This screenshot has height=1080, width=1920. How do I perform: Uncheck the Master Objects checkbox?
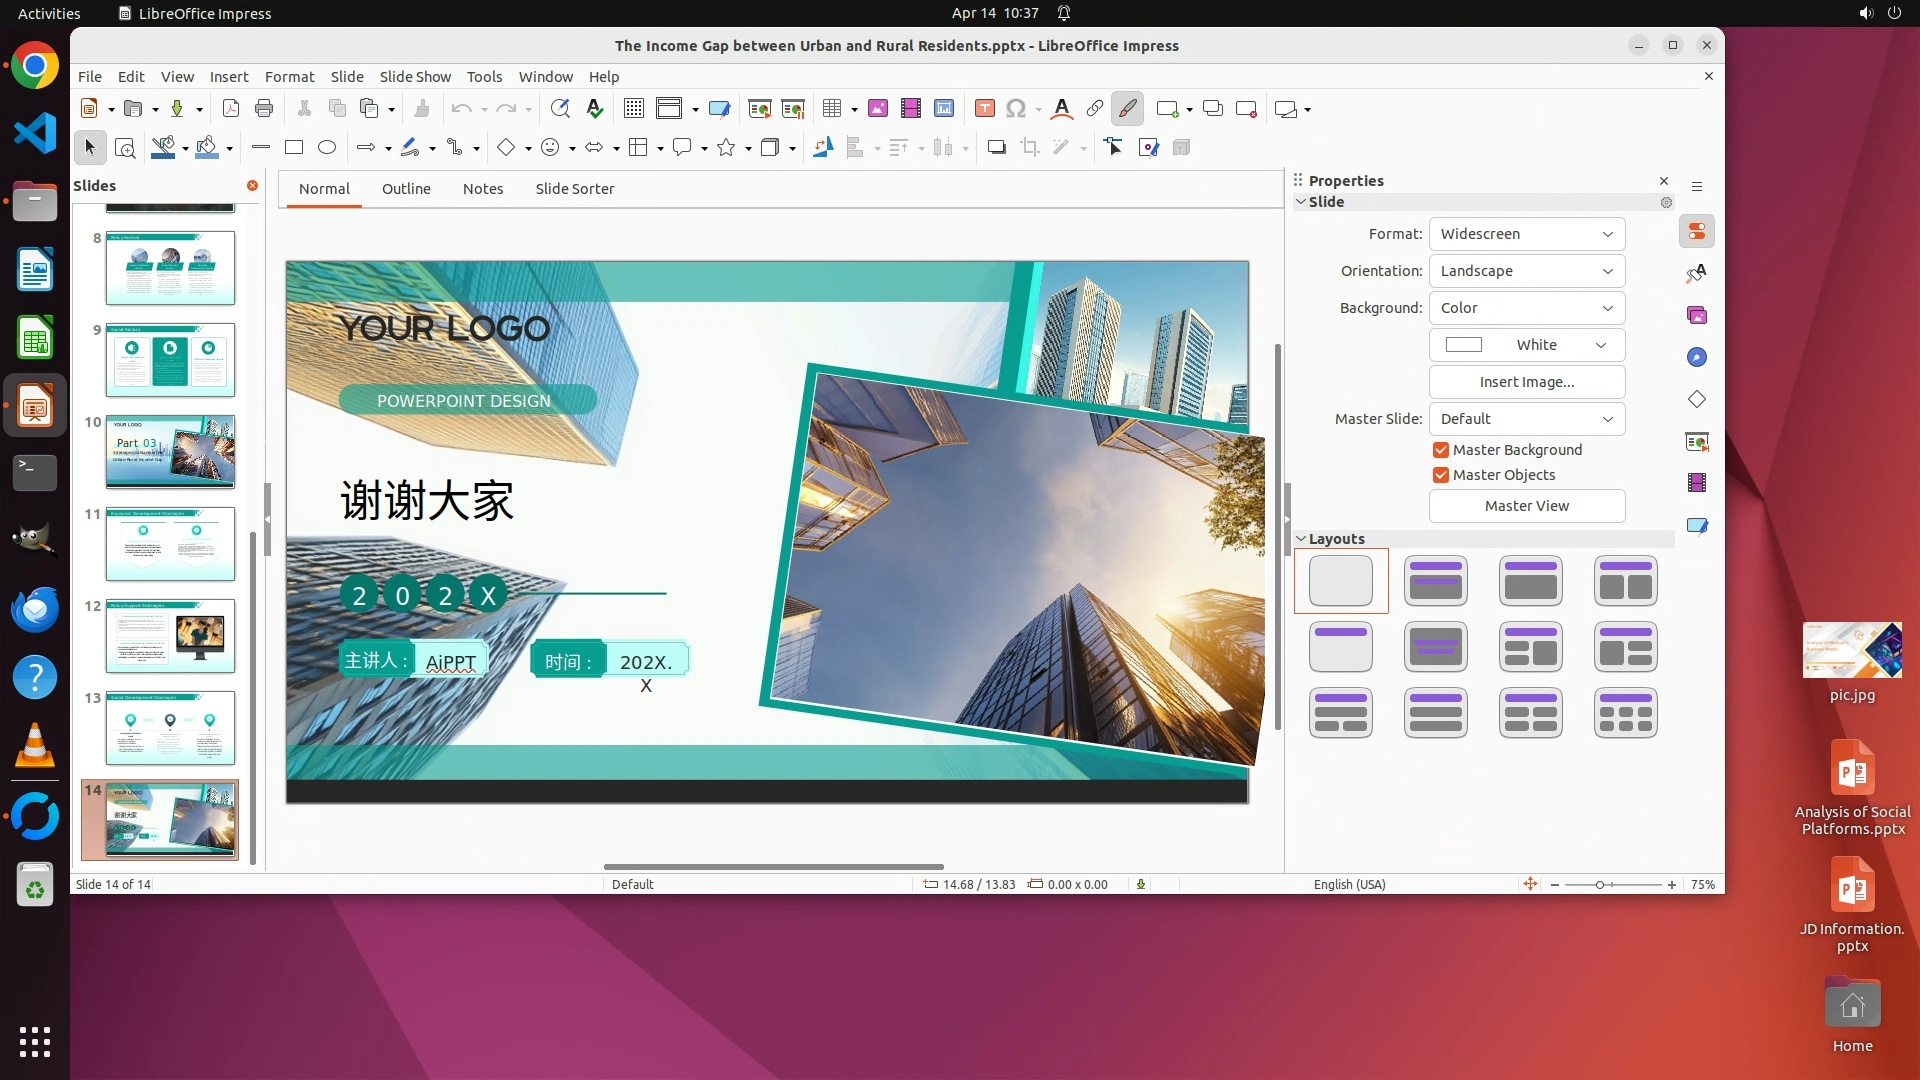[x=1441, y=475]
